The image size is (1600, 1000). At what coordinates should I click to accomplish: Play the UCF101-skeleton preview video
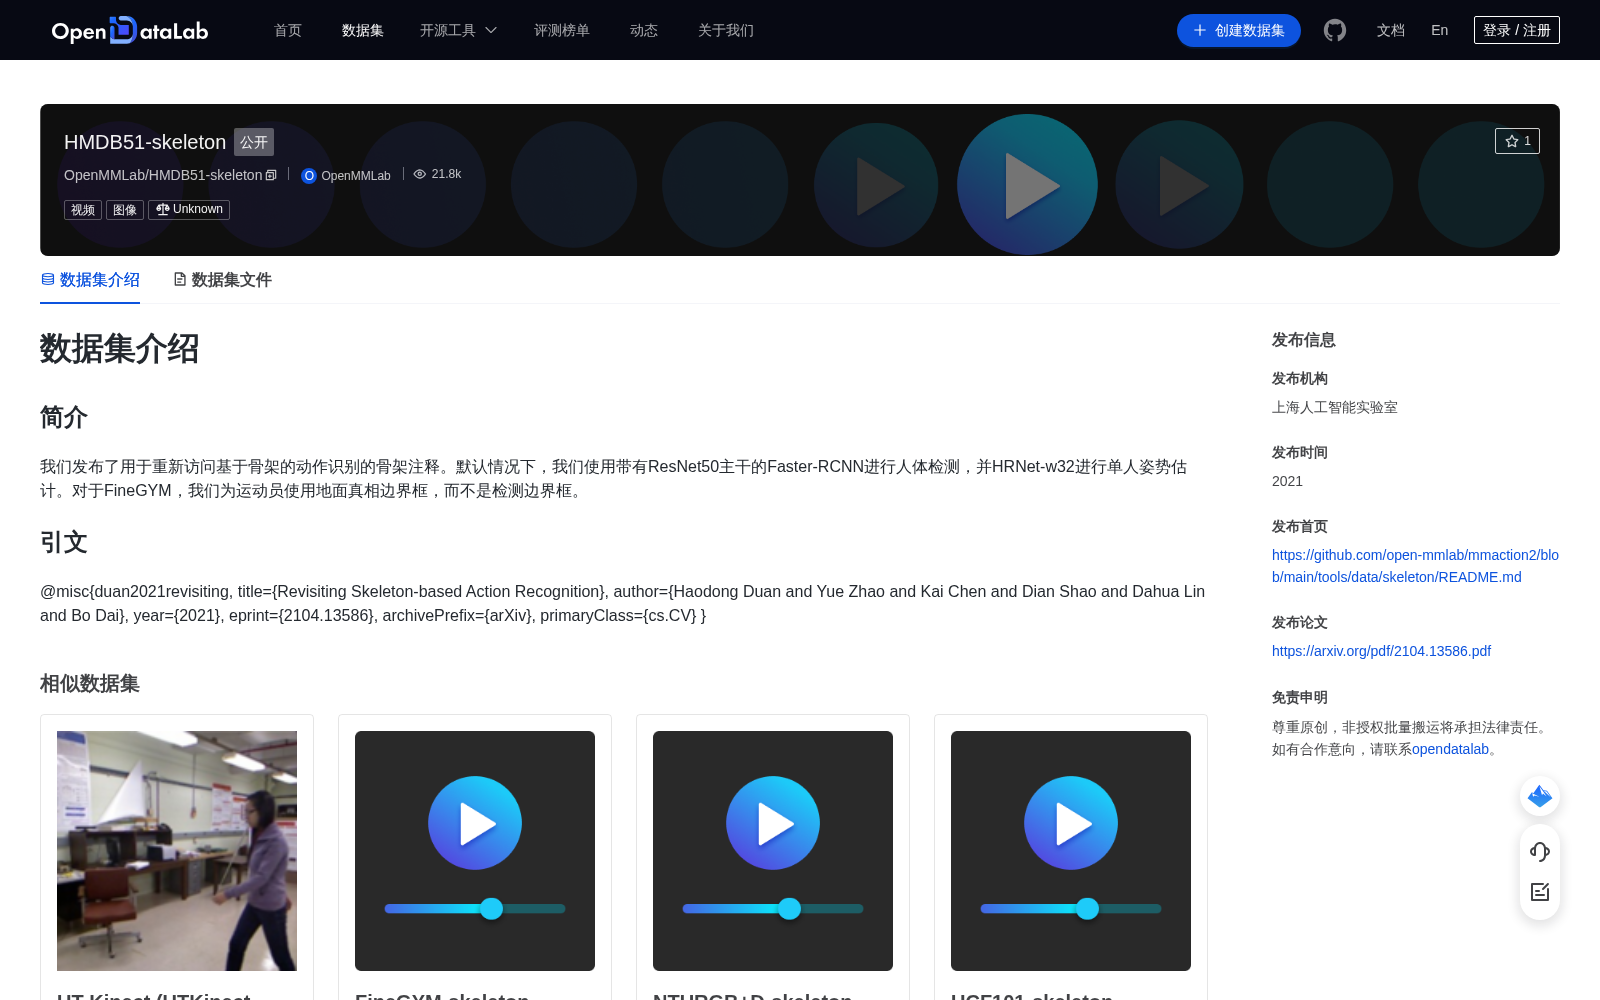pos(1071,823)
